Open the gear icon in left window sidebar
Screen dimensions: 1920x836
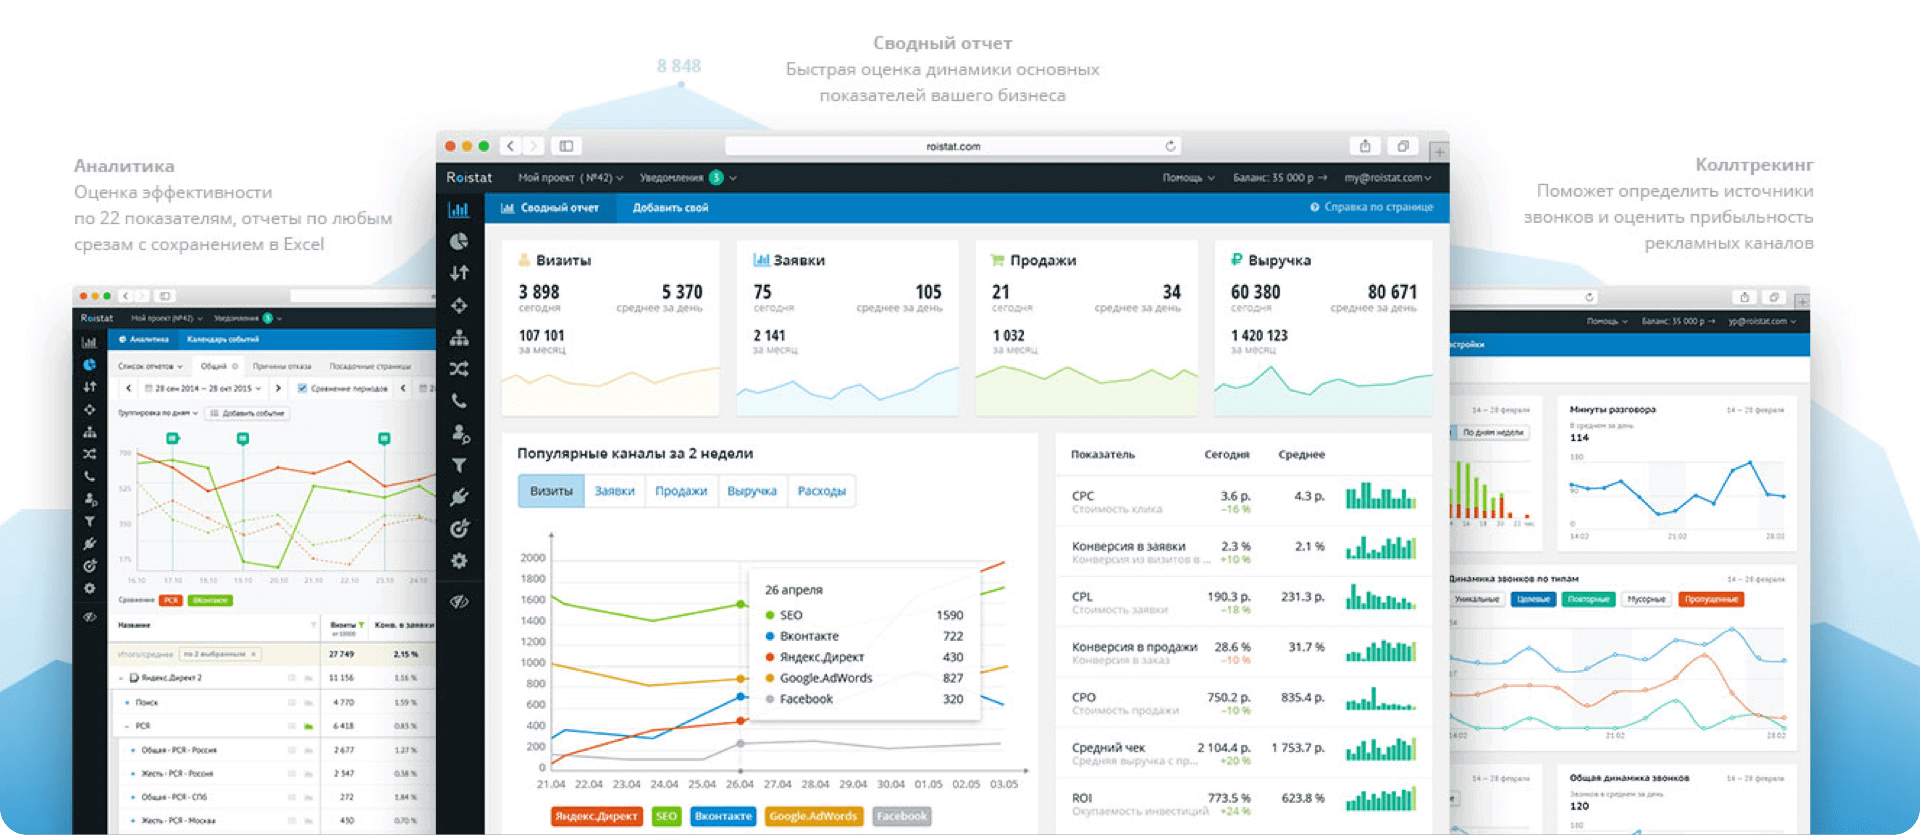point(89,588)
